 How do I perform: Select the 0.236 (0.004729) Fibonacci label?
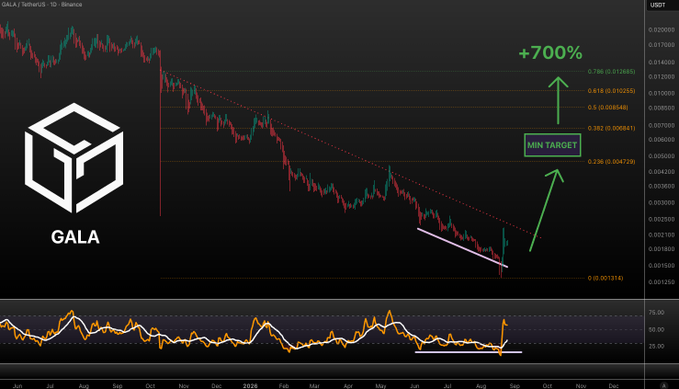coord(611,162)
